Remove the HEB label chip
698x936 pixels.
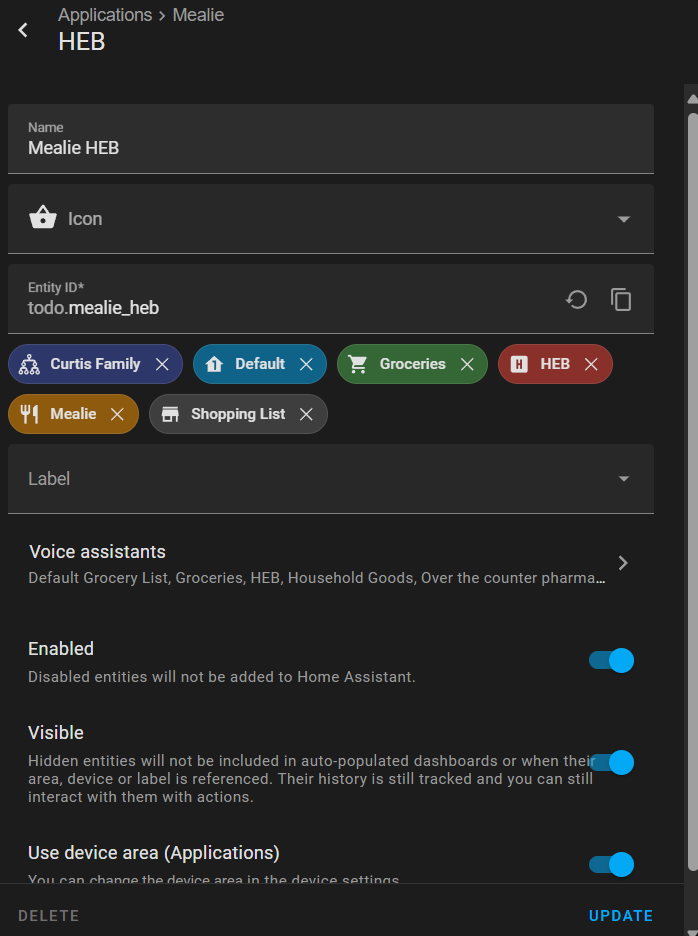[591, 364]
